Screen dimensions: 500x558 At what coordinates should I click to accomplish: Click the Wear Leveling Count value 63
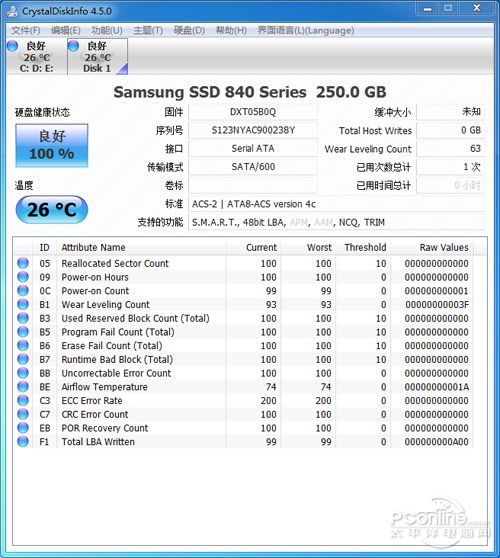pos(450,148)
